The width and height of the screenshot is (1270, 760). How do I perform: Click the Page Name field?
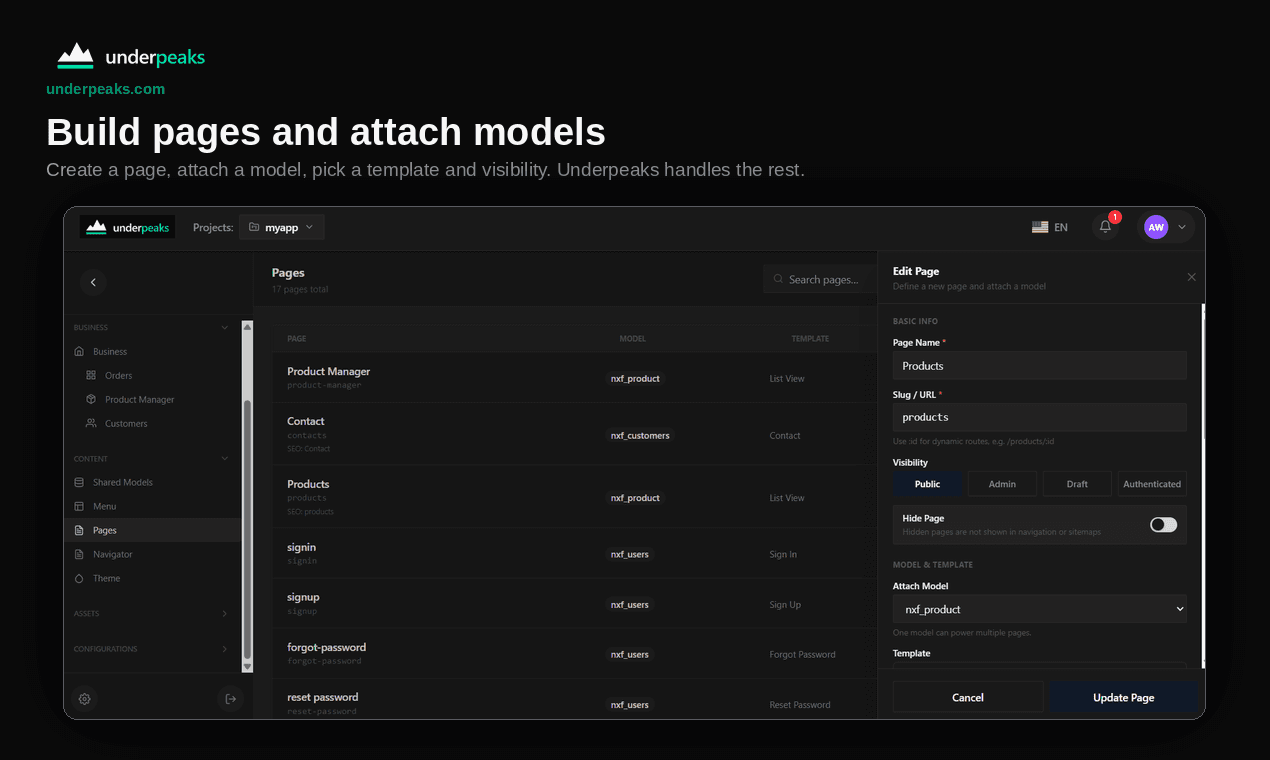(1040, 365)
